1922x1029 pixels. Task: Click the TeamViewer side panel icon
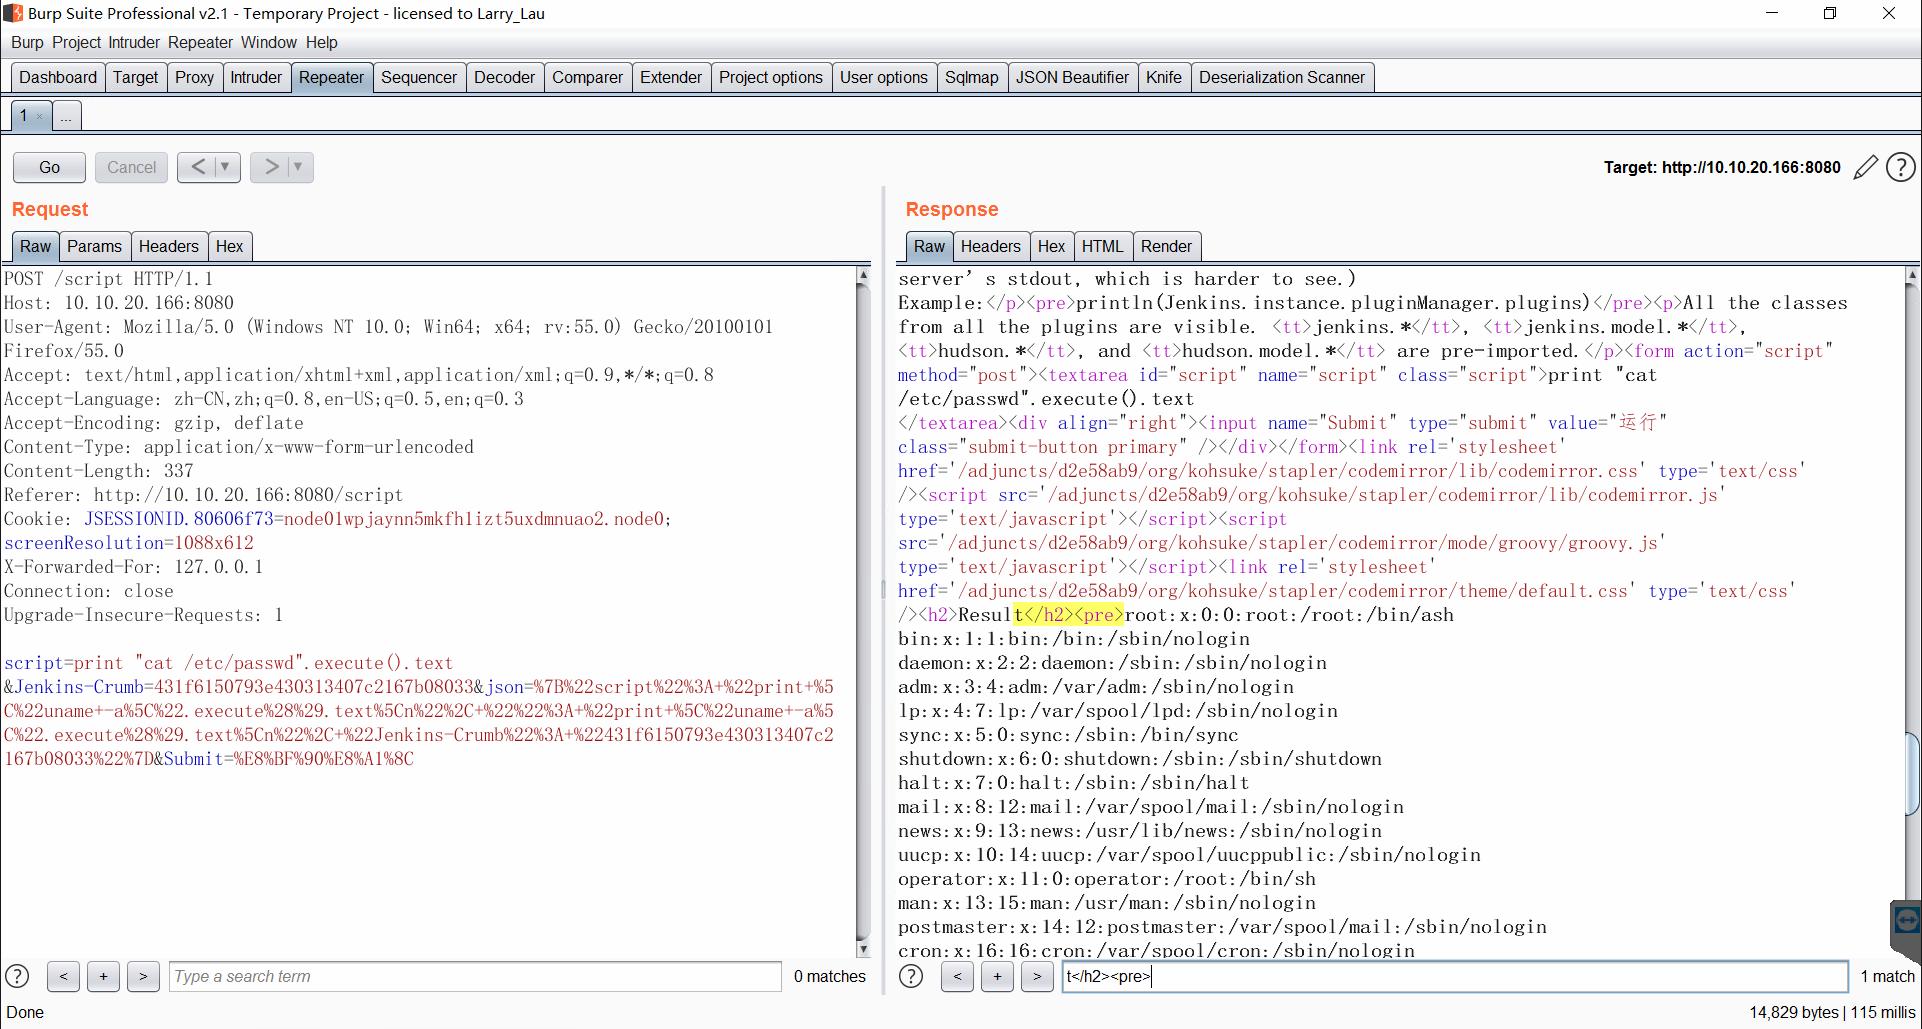[x=1906, y=920]
